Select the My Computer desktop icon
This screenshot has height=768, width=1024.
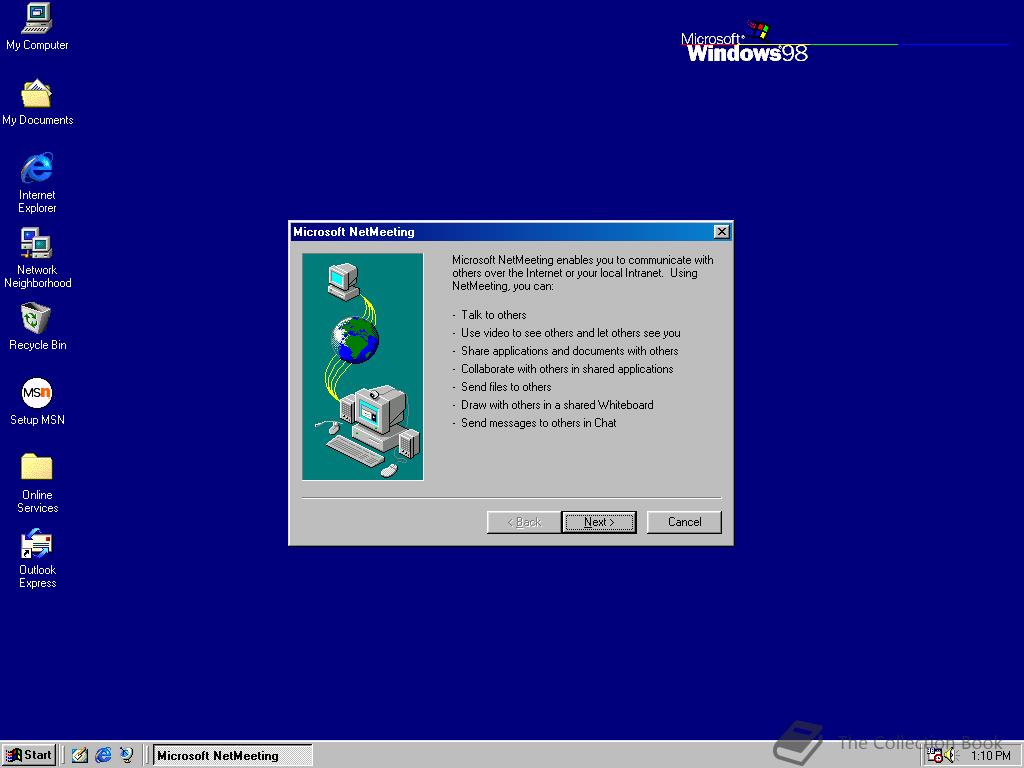(37, 27)
